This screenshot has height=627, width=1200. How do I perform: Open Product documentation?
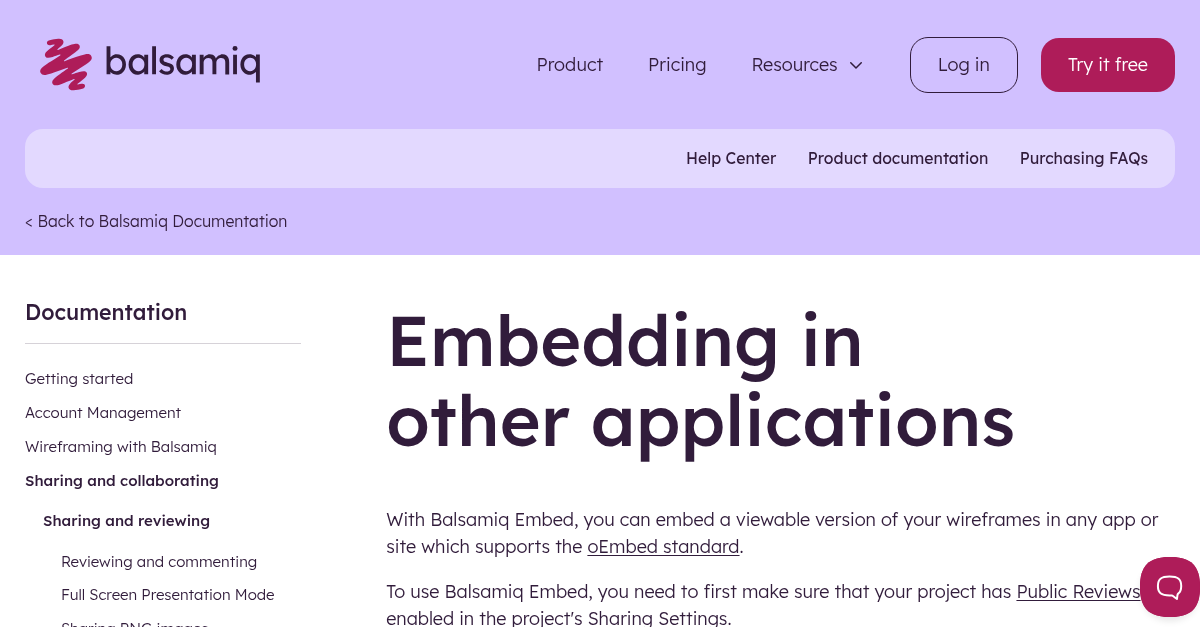coord(897,158)
